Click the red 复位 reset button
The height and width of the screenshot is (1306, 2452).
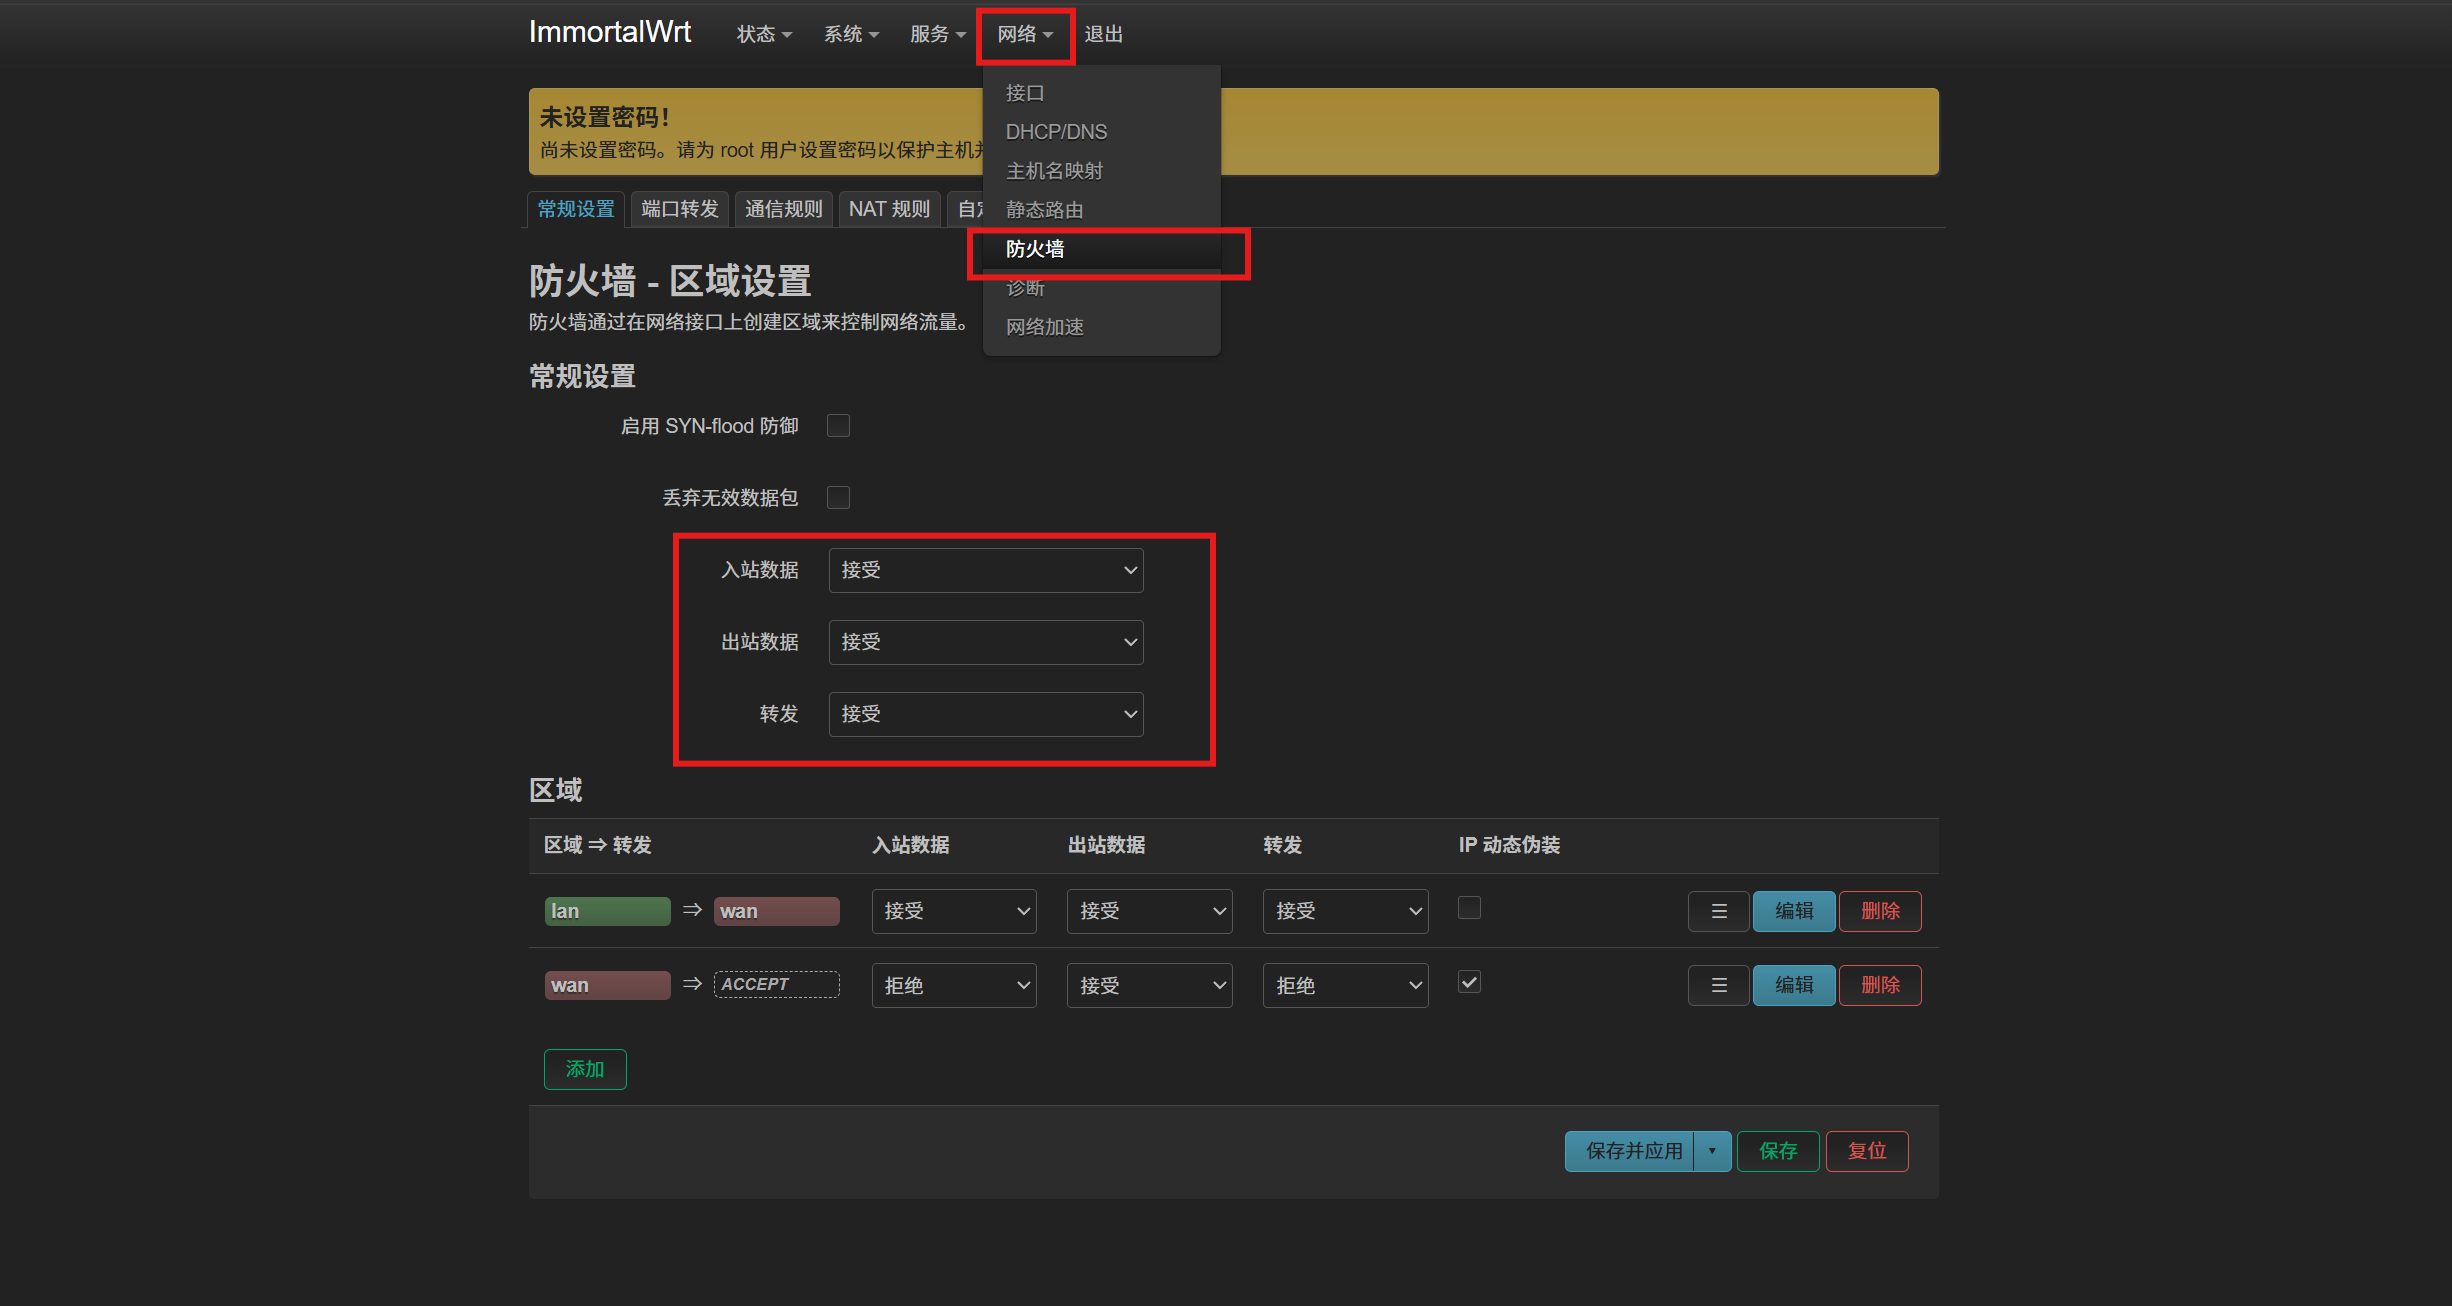coord(1866,1151)
